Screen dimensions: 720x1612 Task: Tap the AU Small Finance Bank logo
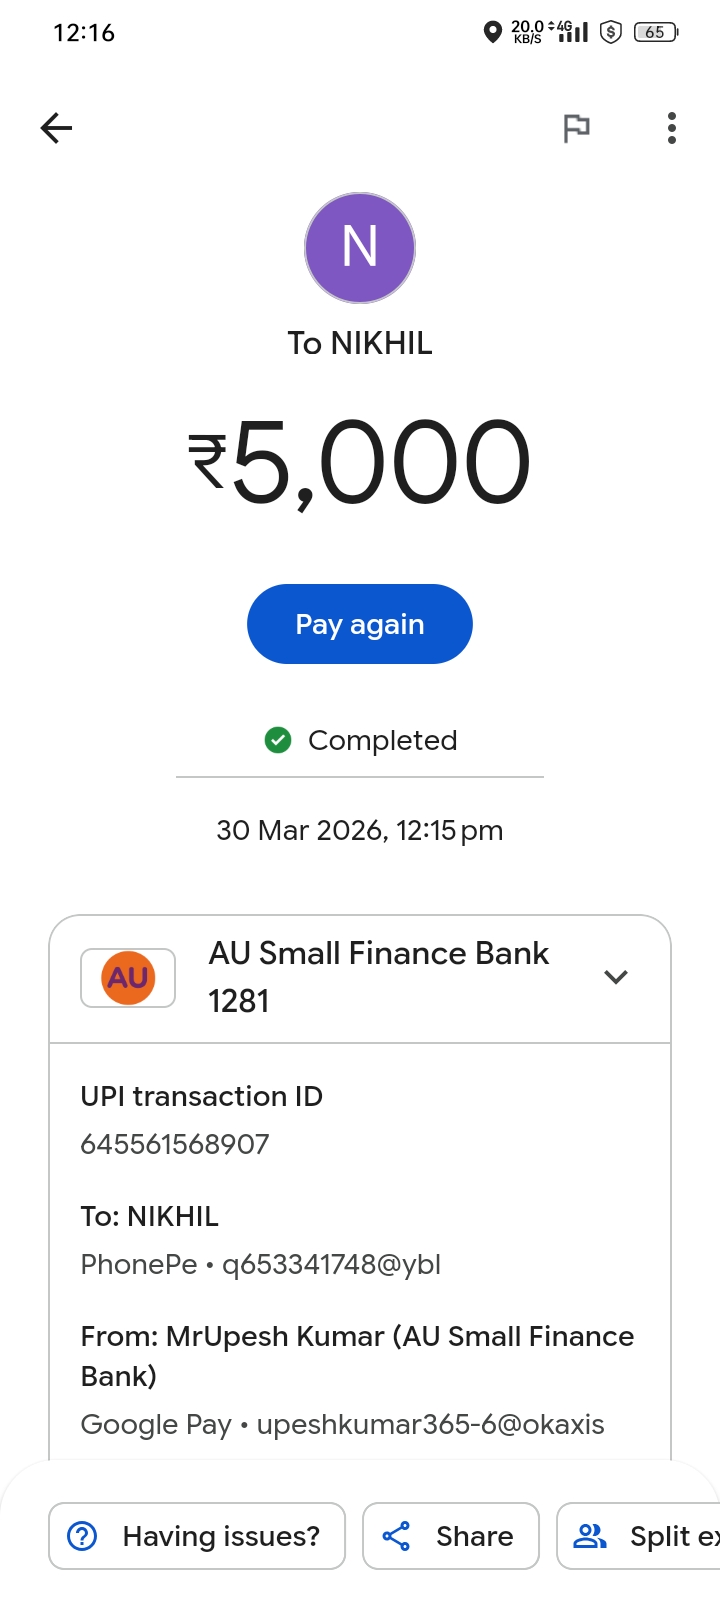pyautogui.click(x=128, y=977)
